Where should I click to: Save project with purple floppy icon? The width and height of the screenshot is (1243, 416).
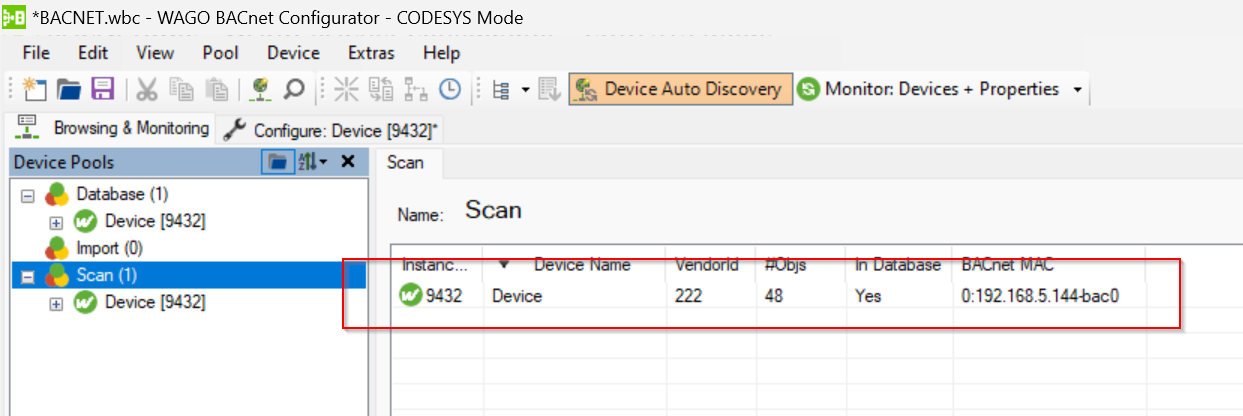pyautogui.click(x=103, y=89)
